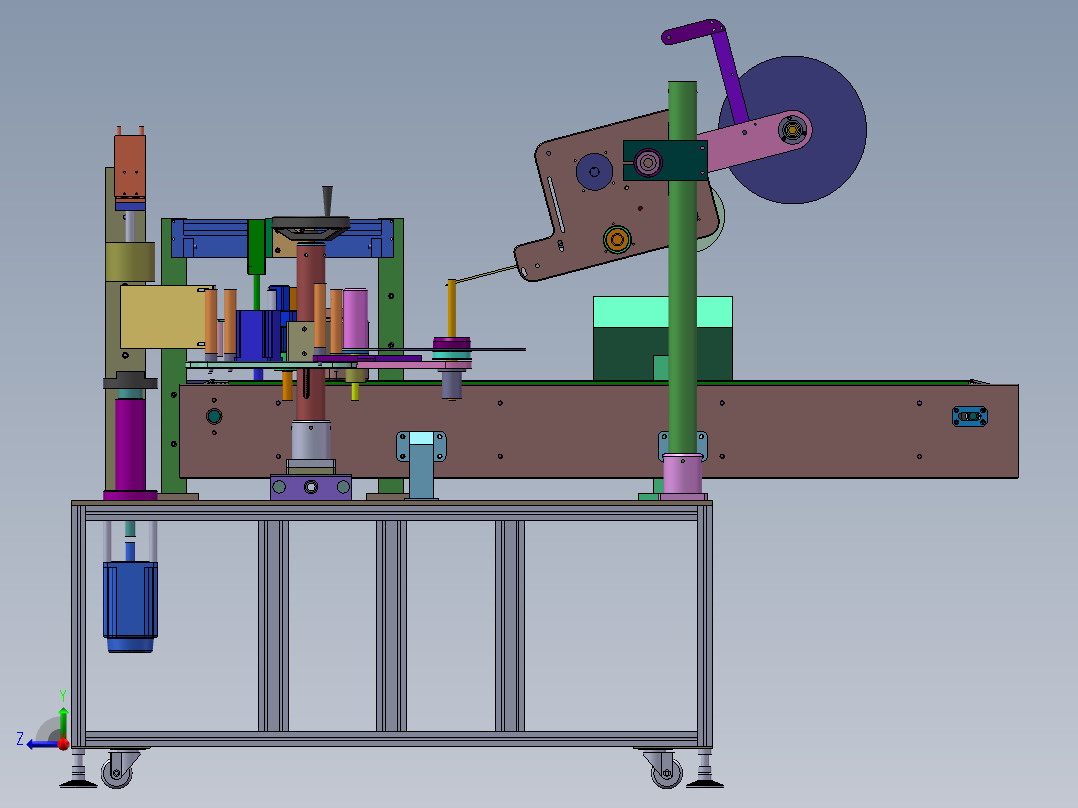This screenshot has height=808, width=1078.
Task: Pick the orange-red cylinder block at top left
Action: (x=129, y=166)
